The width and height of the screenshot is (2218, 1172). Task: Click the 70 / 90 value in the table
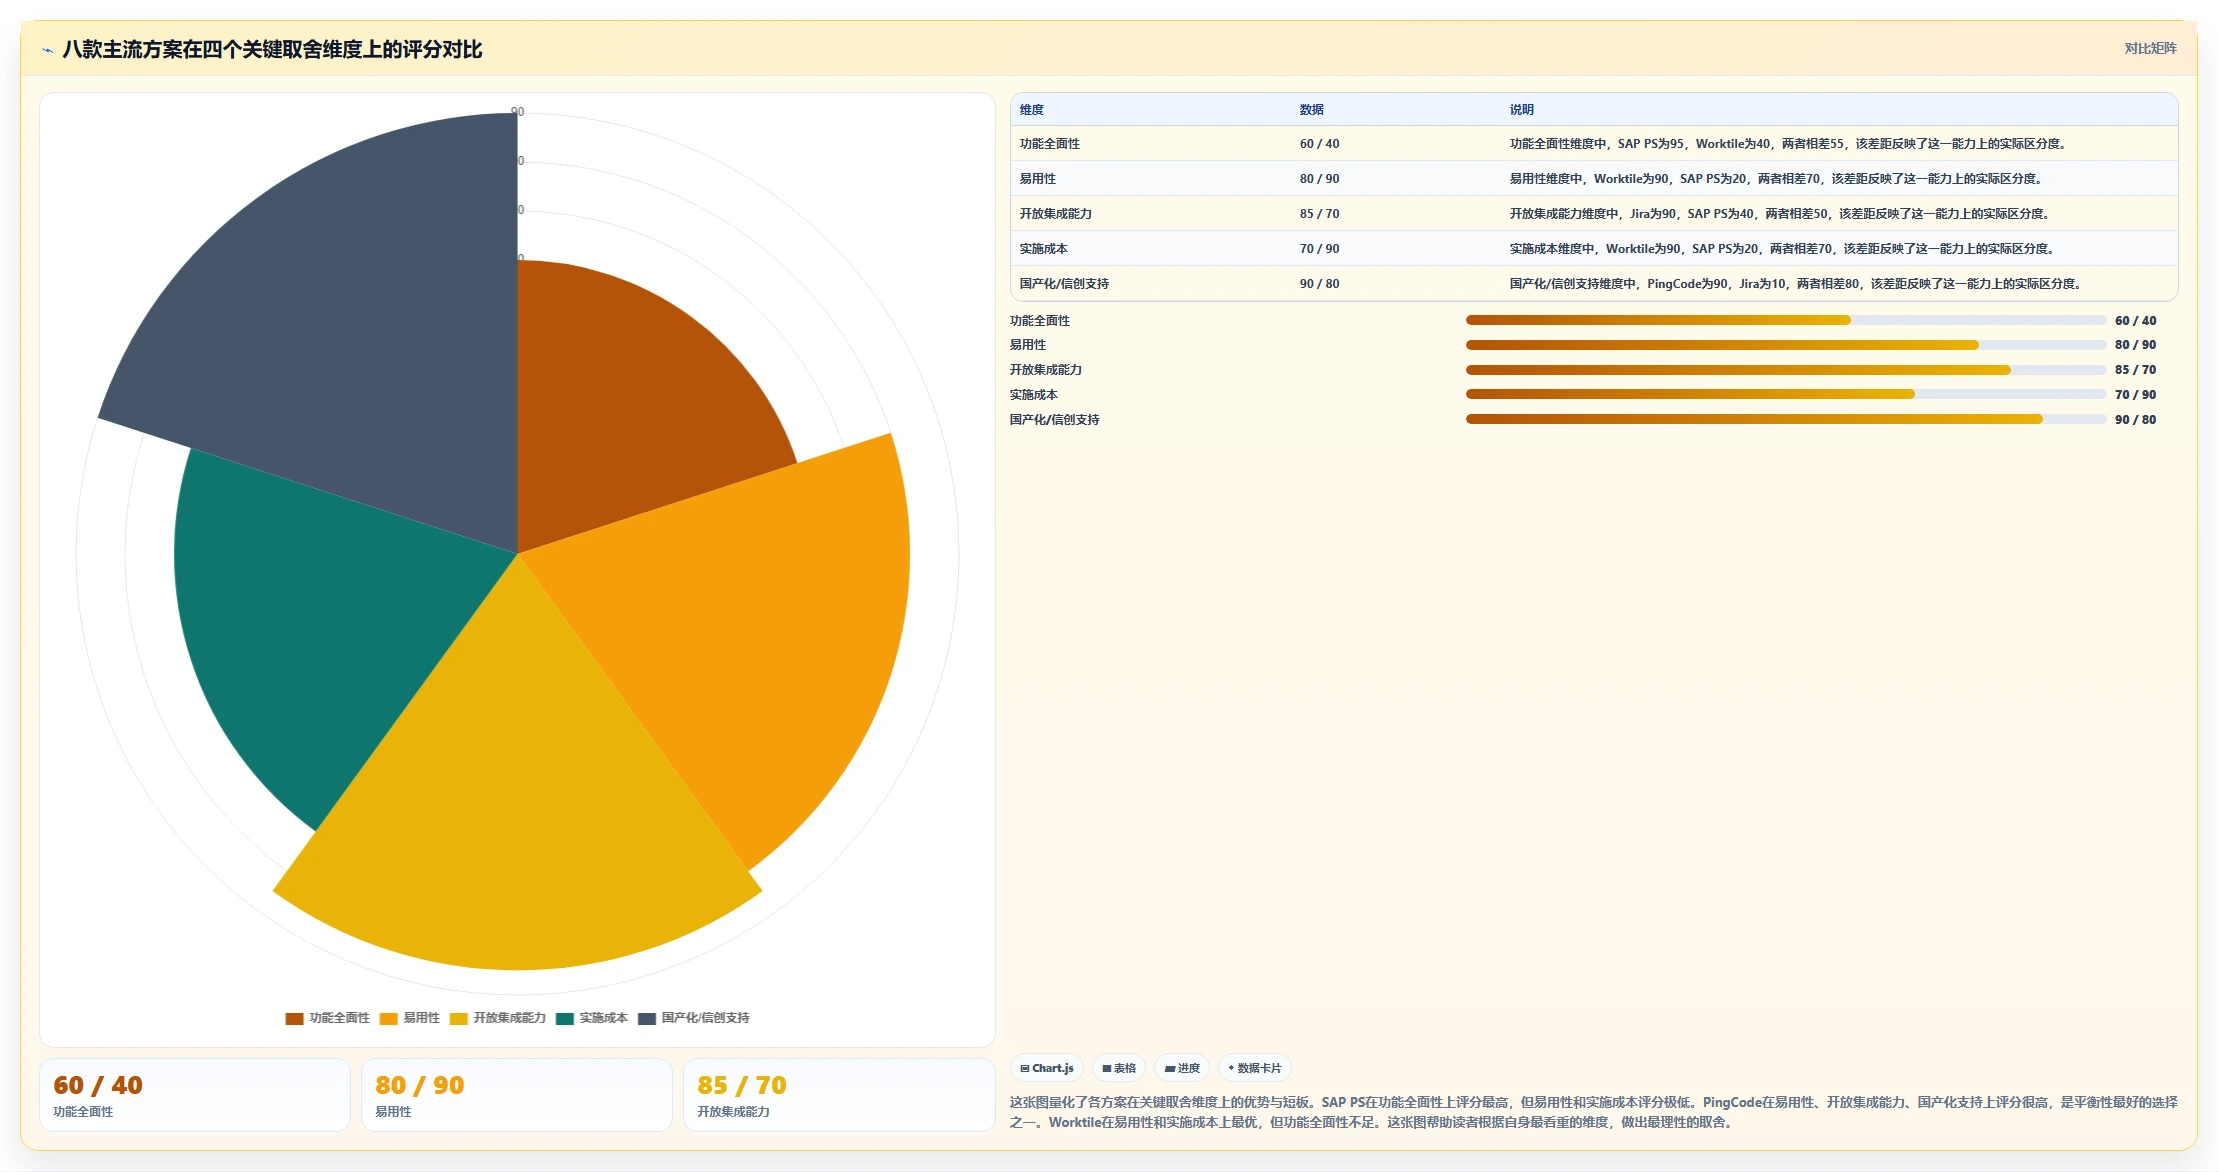point(1320,249)
